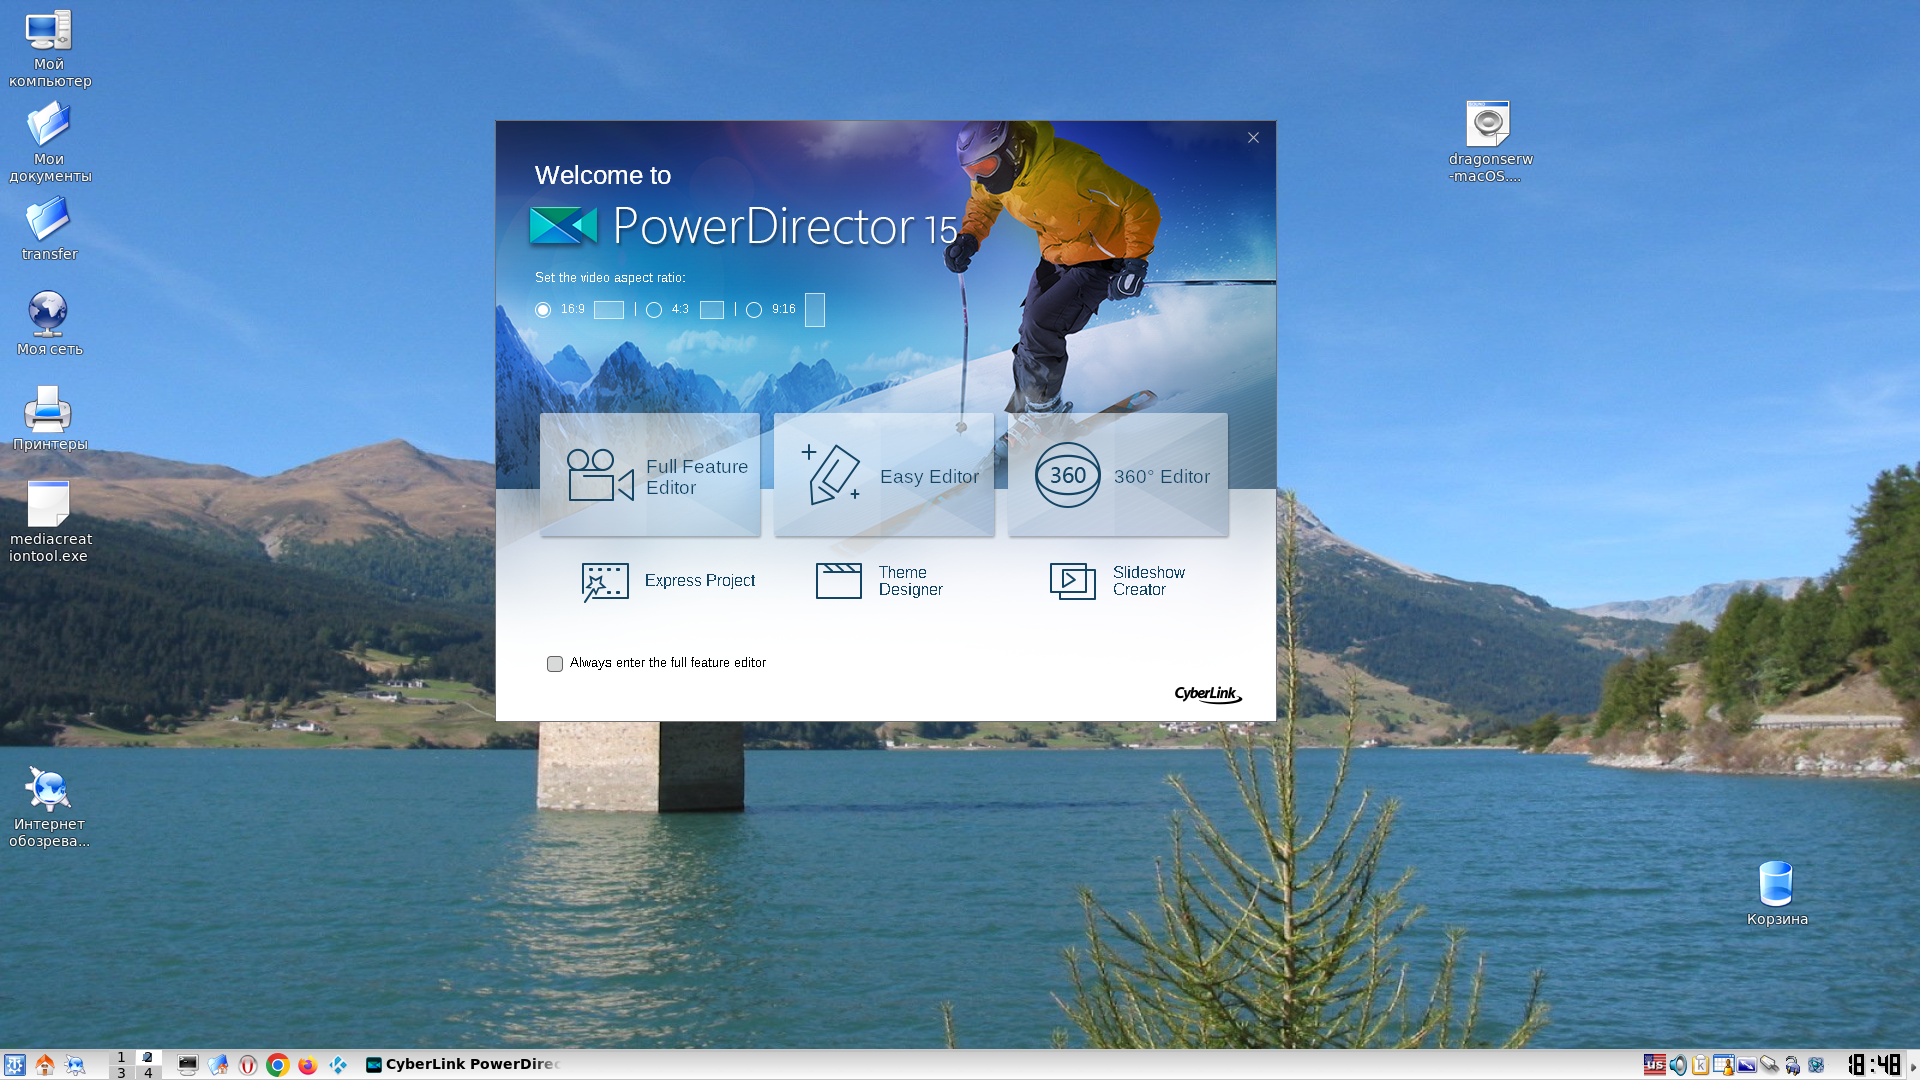Screen dimensions: 1920x1080
Task: Open the Klipper clipboard tray icon
Action: click(x=1701, y=1065)
